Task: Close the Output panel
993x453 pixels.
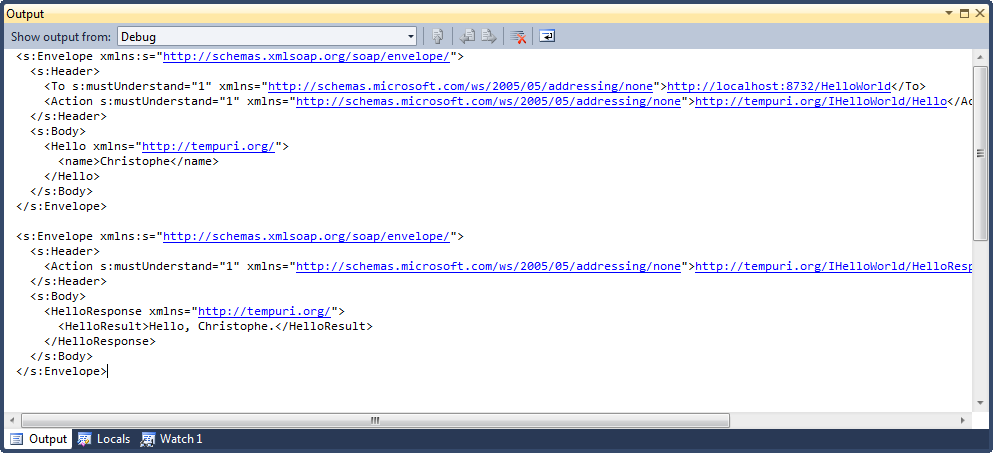Action: point(980,13)
